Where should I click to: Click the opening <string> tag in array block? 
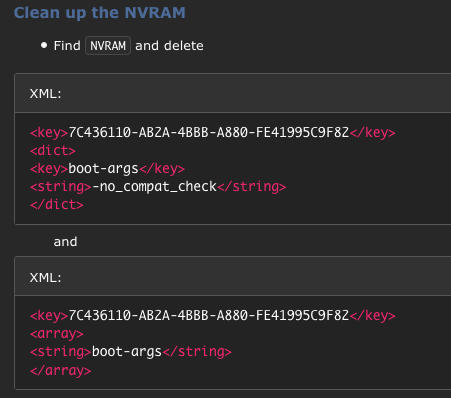click(x=61, y=352)
